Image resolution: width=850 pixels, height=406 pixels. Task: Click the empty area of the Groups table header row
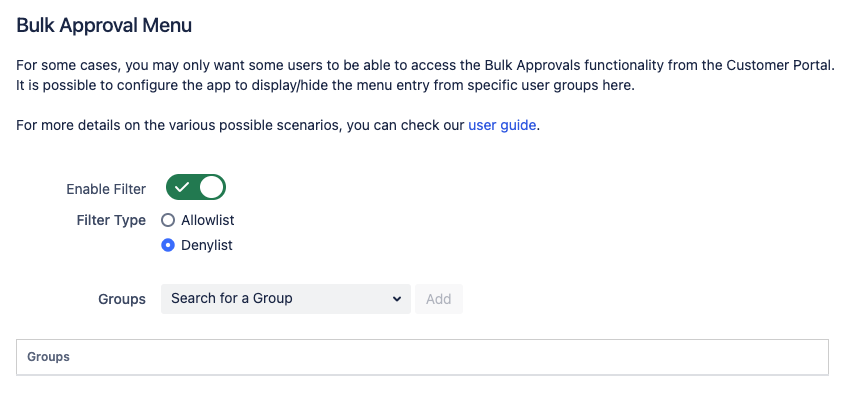(450, 357)
